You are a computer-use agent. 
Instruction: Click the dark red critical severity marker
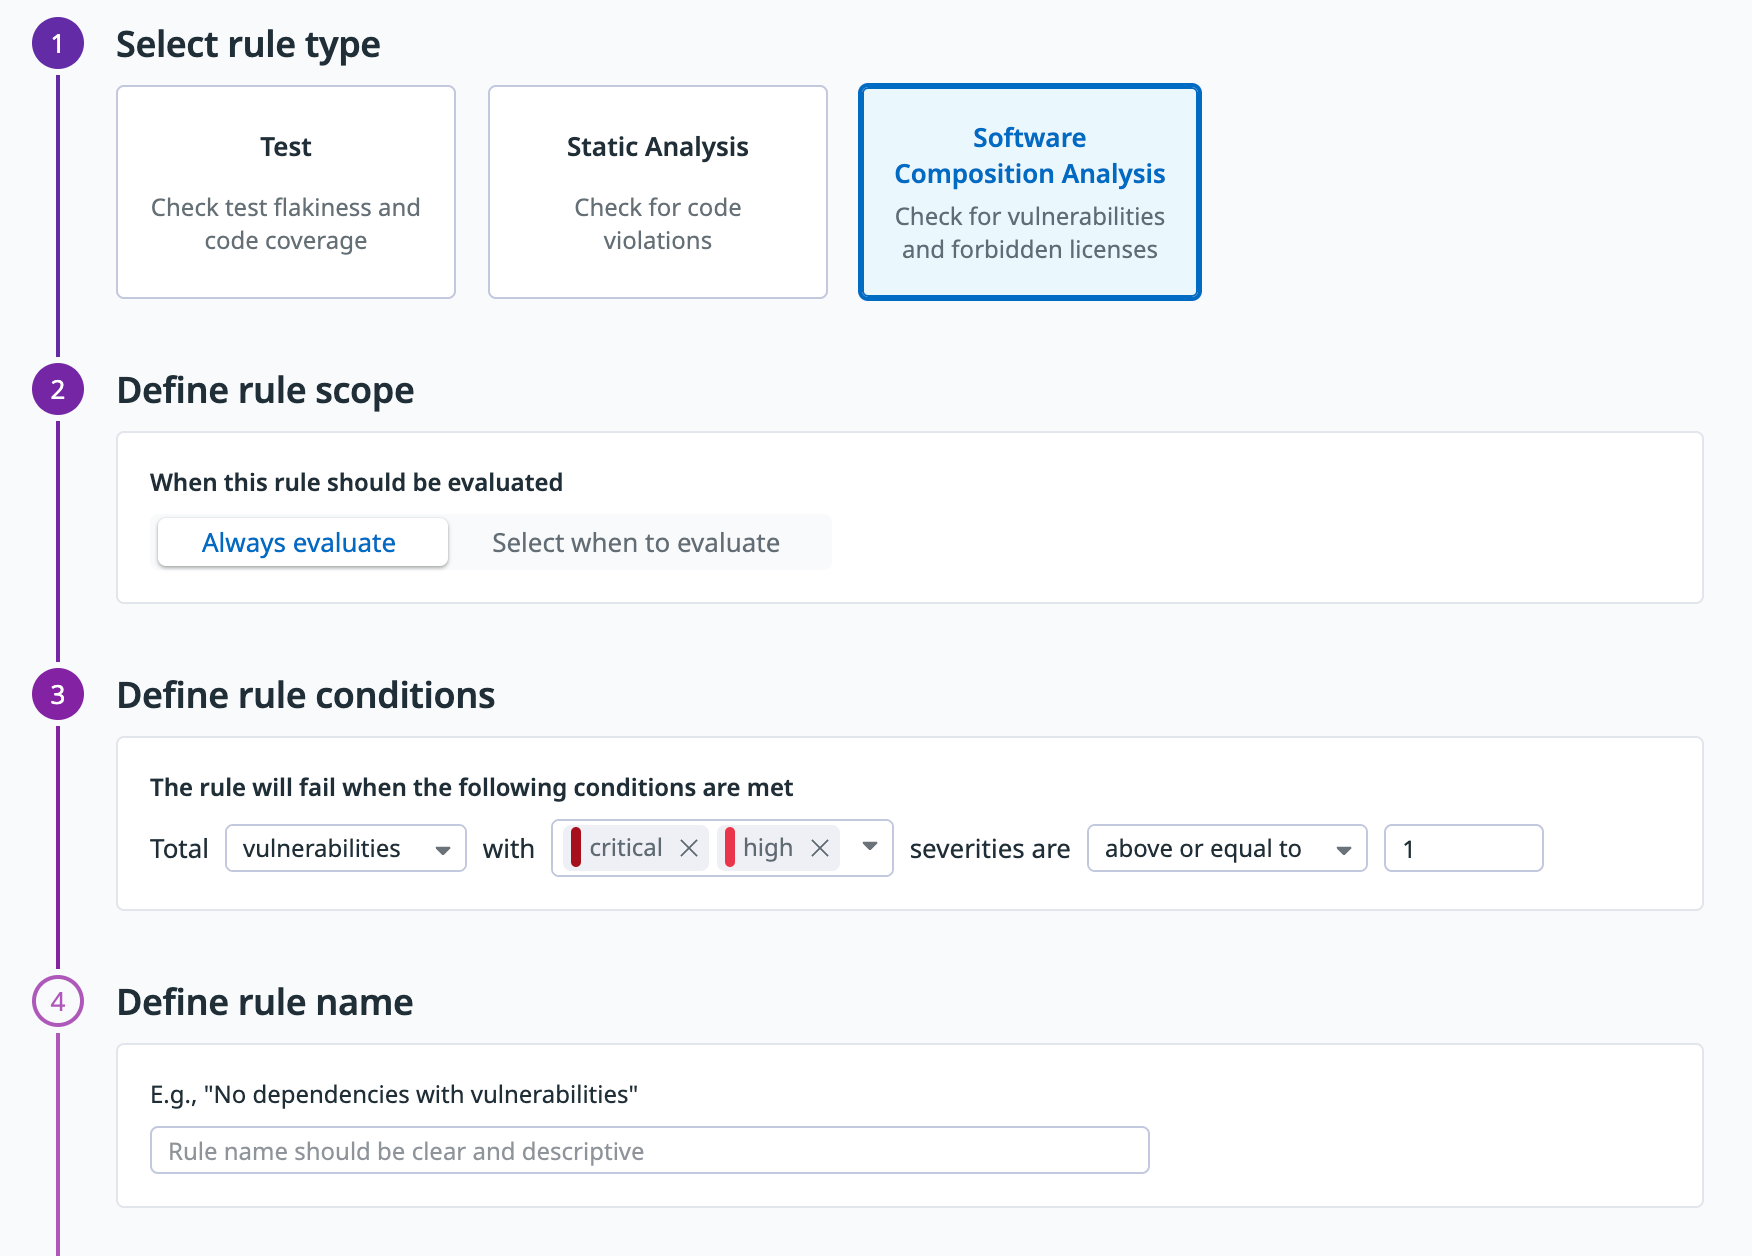click(x=576, y=848)
